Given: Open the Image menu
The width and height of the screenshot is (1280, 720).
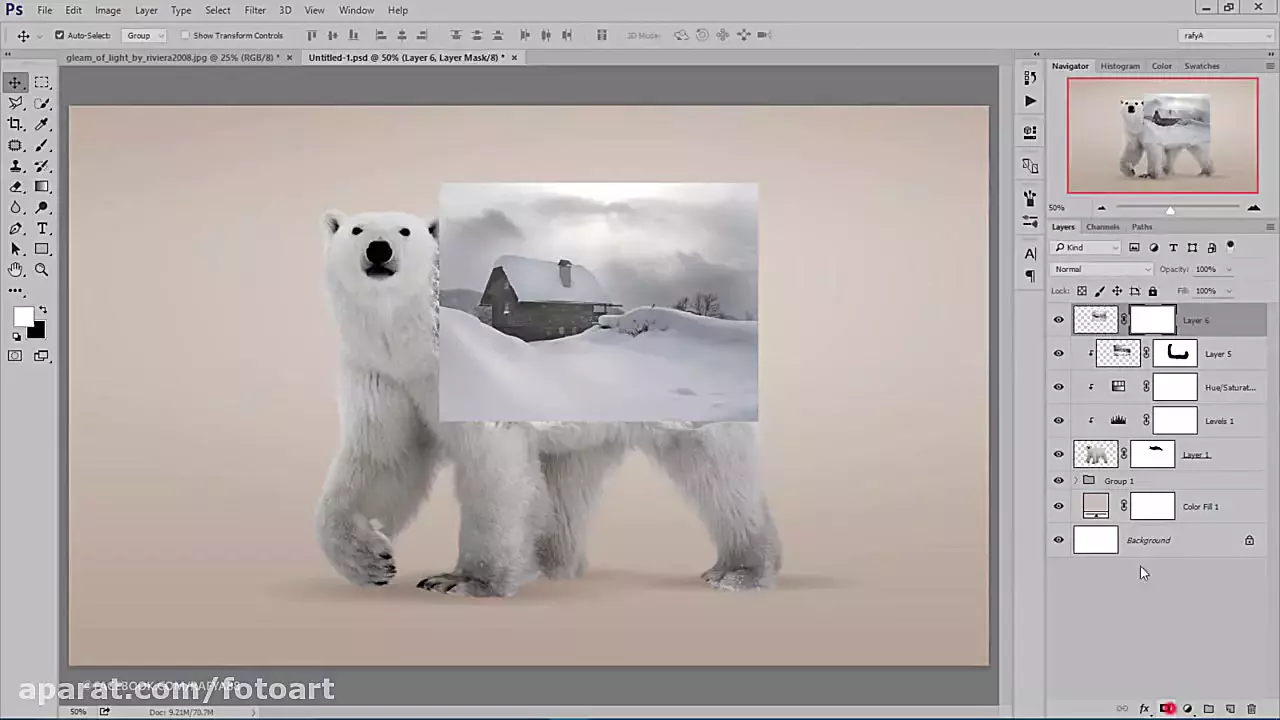Looking at the screenshot, I should coord(108,10).
